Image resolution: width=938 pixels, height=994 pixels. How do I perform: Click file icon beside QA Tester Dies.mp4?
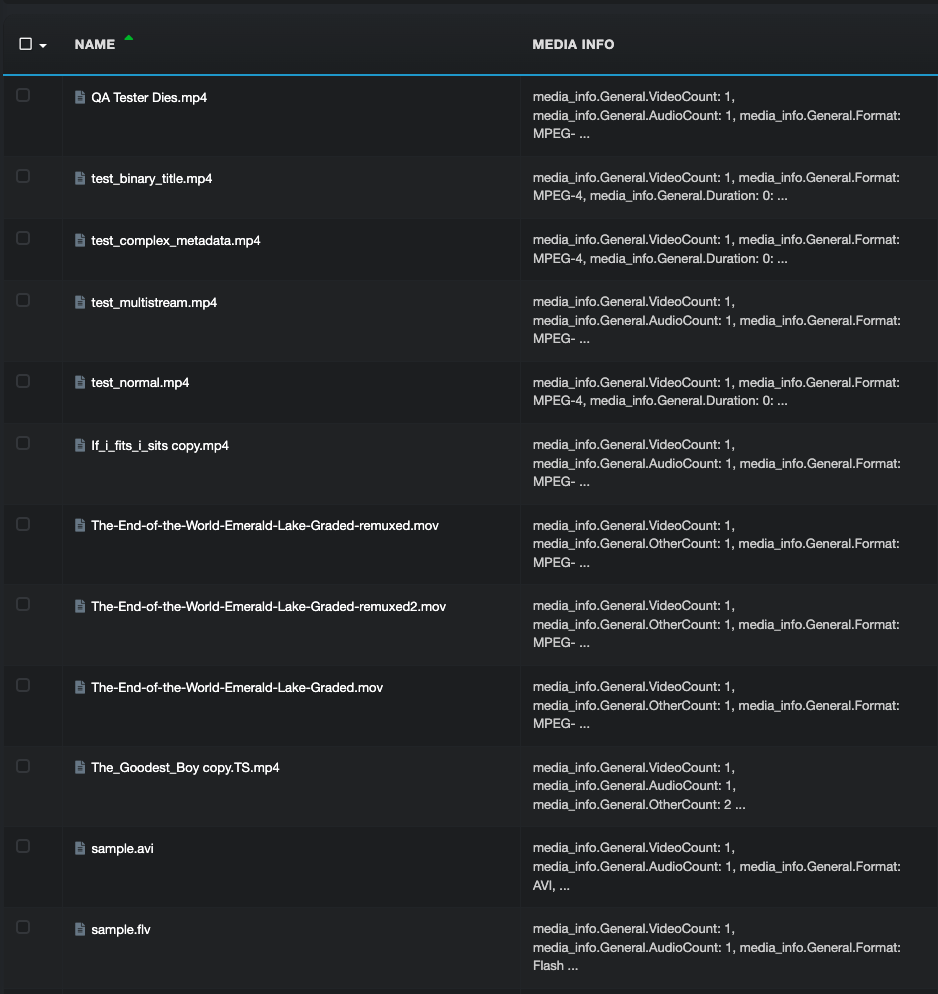point(80,97)
